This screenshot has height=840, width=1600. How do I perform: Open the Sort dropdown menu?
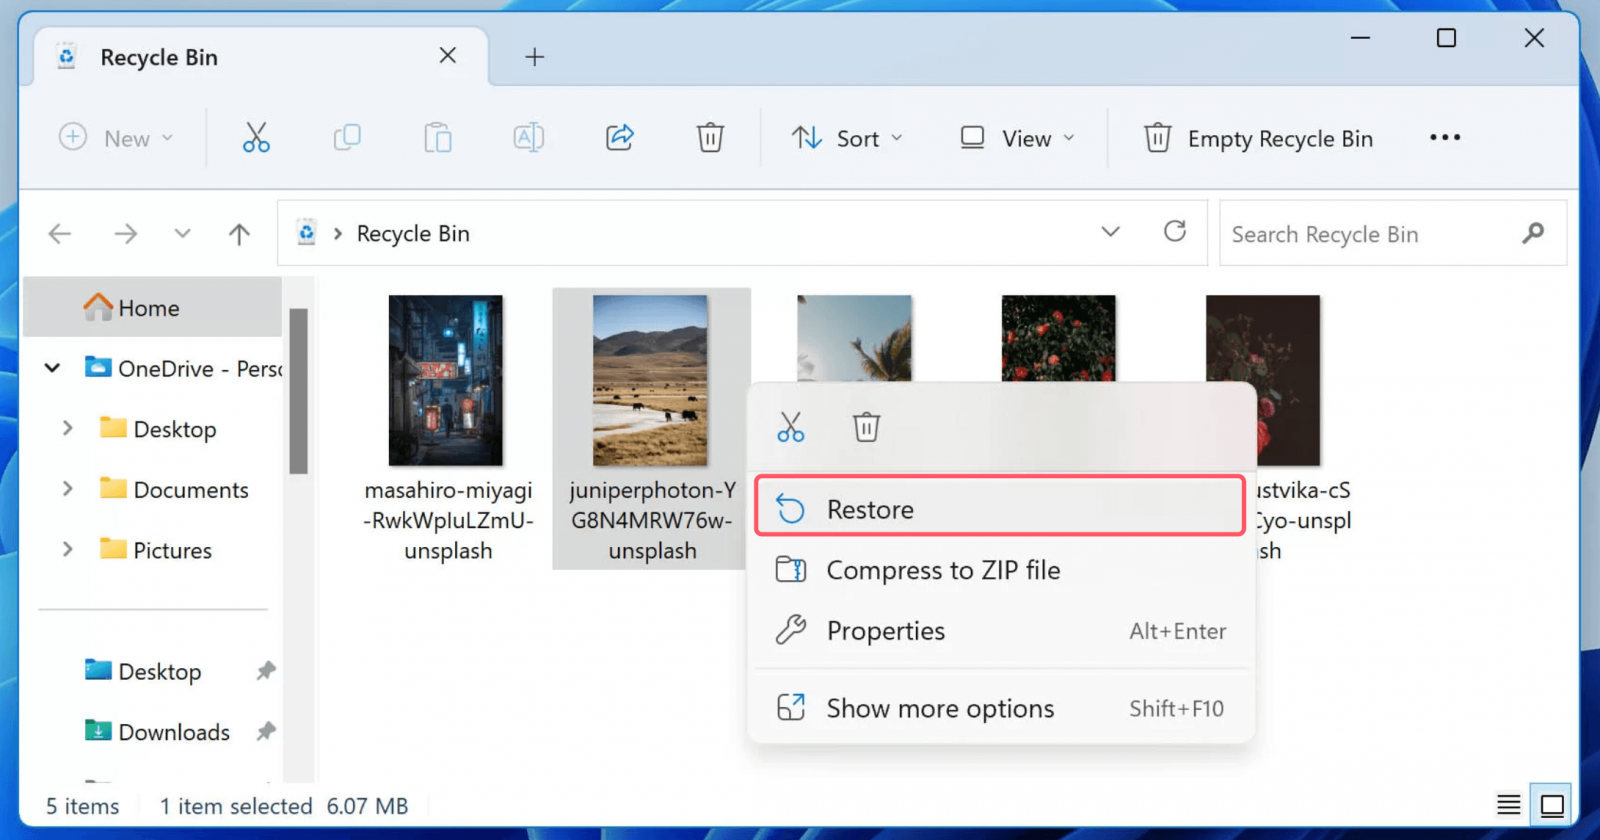point(847,138)
